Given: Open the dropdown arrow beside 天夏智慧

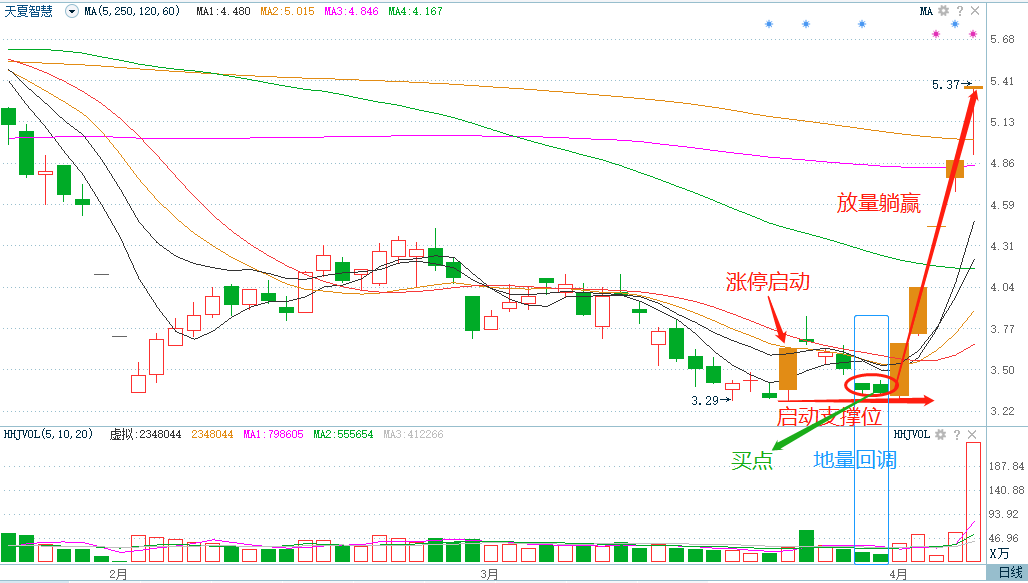Looking at the screenshot, I should 71,11.
